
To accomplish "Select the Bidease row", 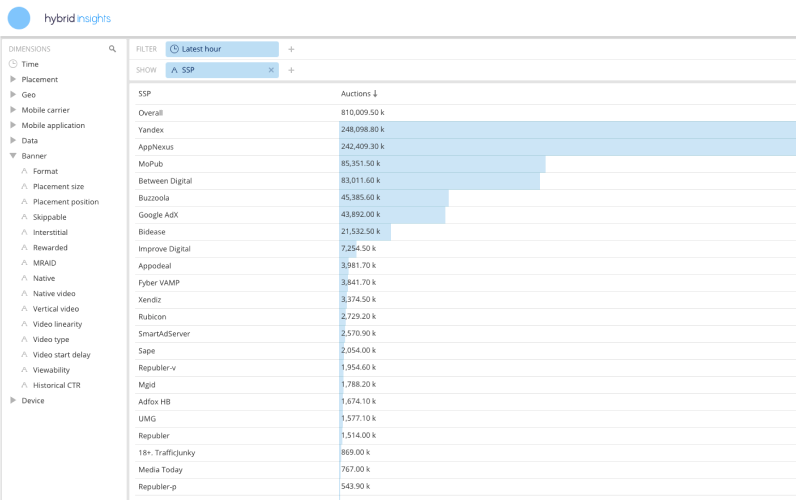I will coord(466,232).
